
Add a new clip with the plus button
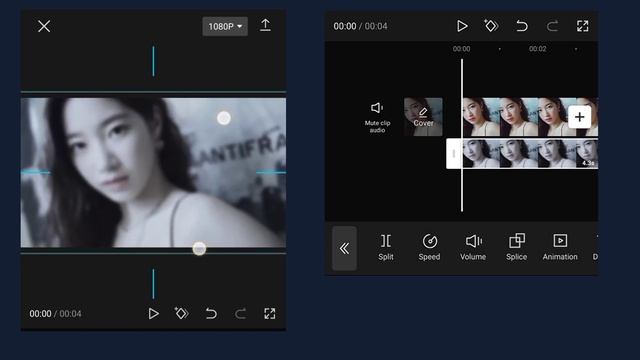[x=579, y=117]
